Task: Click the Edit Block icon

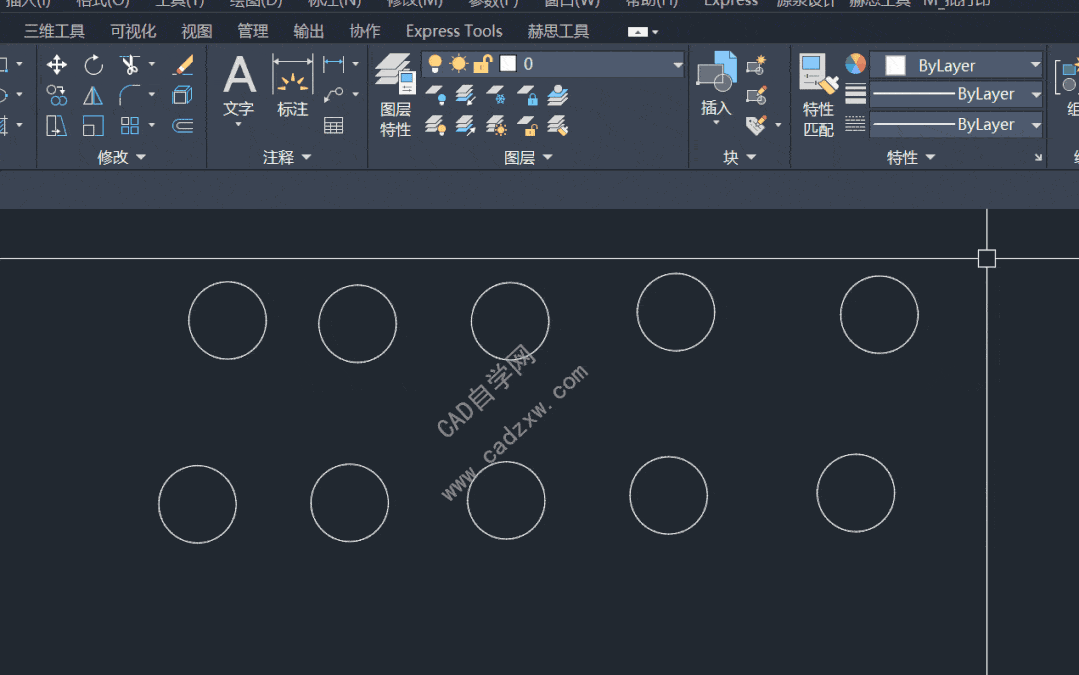Action: point(756,95)
